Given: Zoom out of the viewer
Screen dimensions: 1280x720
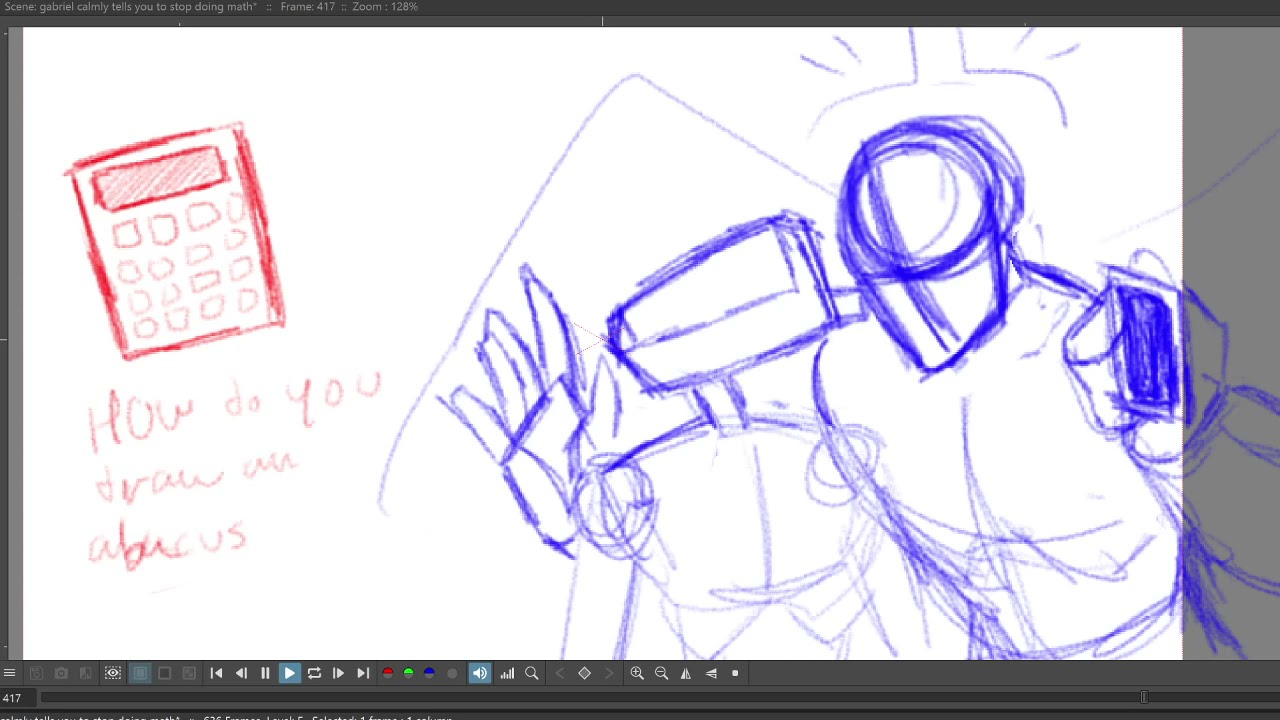Looking at the screenshot, I should coord(661,673).
